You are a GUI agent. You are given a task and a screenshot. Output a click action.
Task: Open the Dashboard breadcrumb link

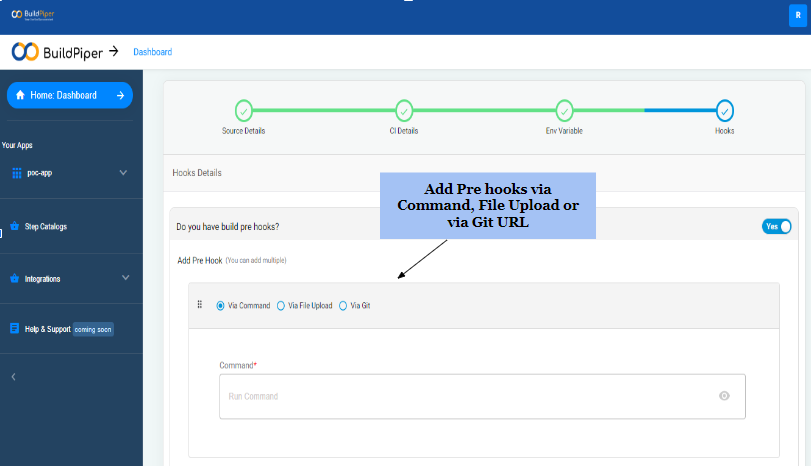(x=153, y=52)
